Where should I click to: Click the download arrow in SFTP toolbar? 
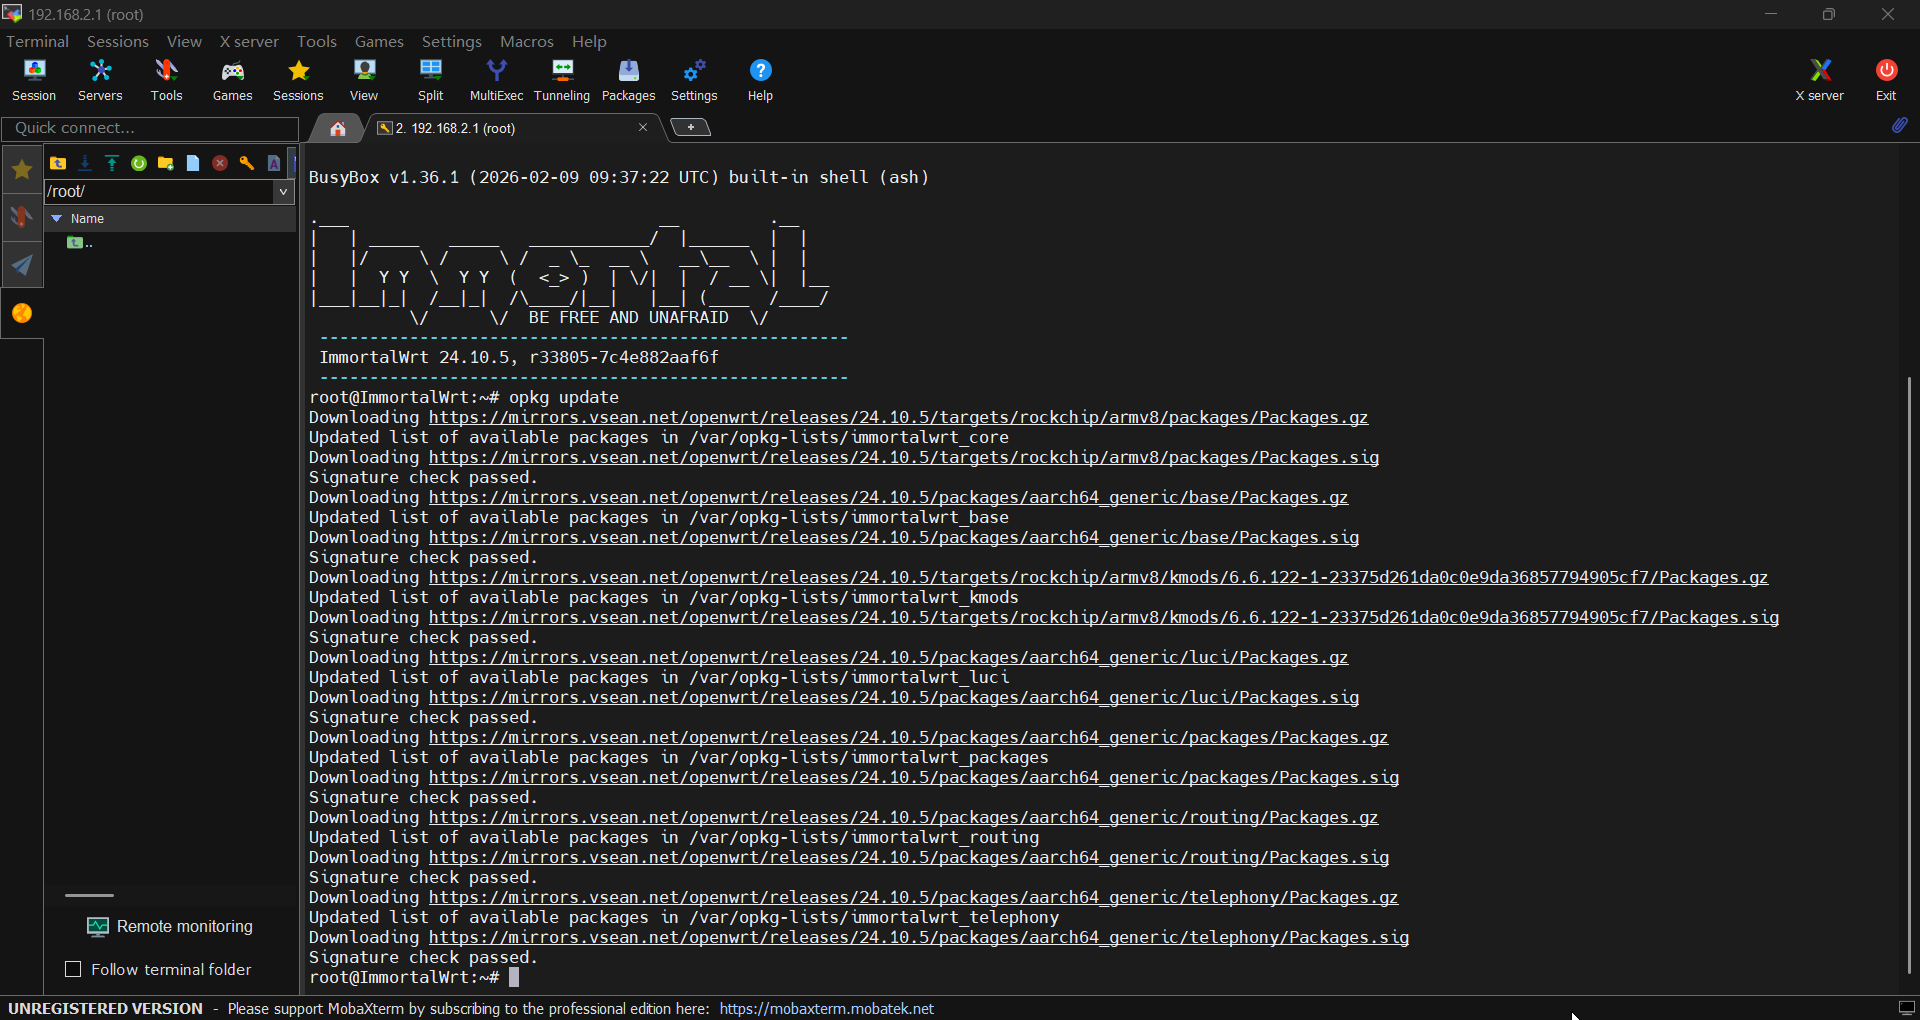(85, 163)
